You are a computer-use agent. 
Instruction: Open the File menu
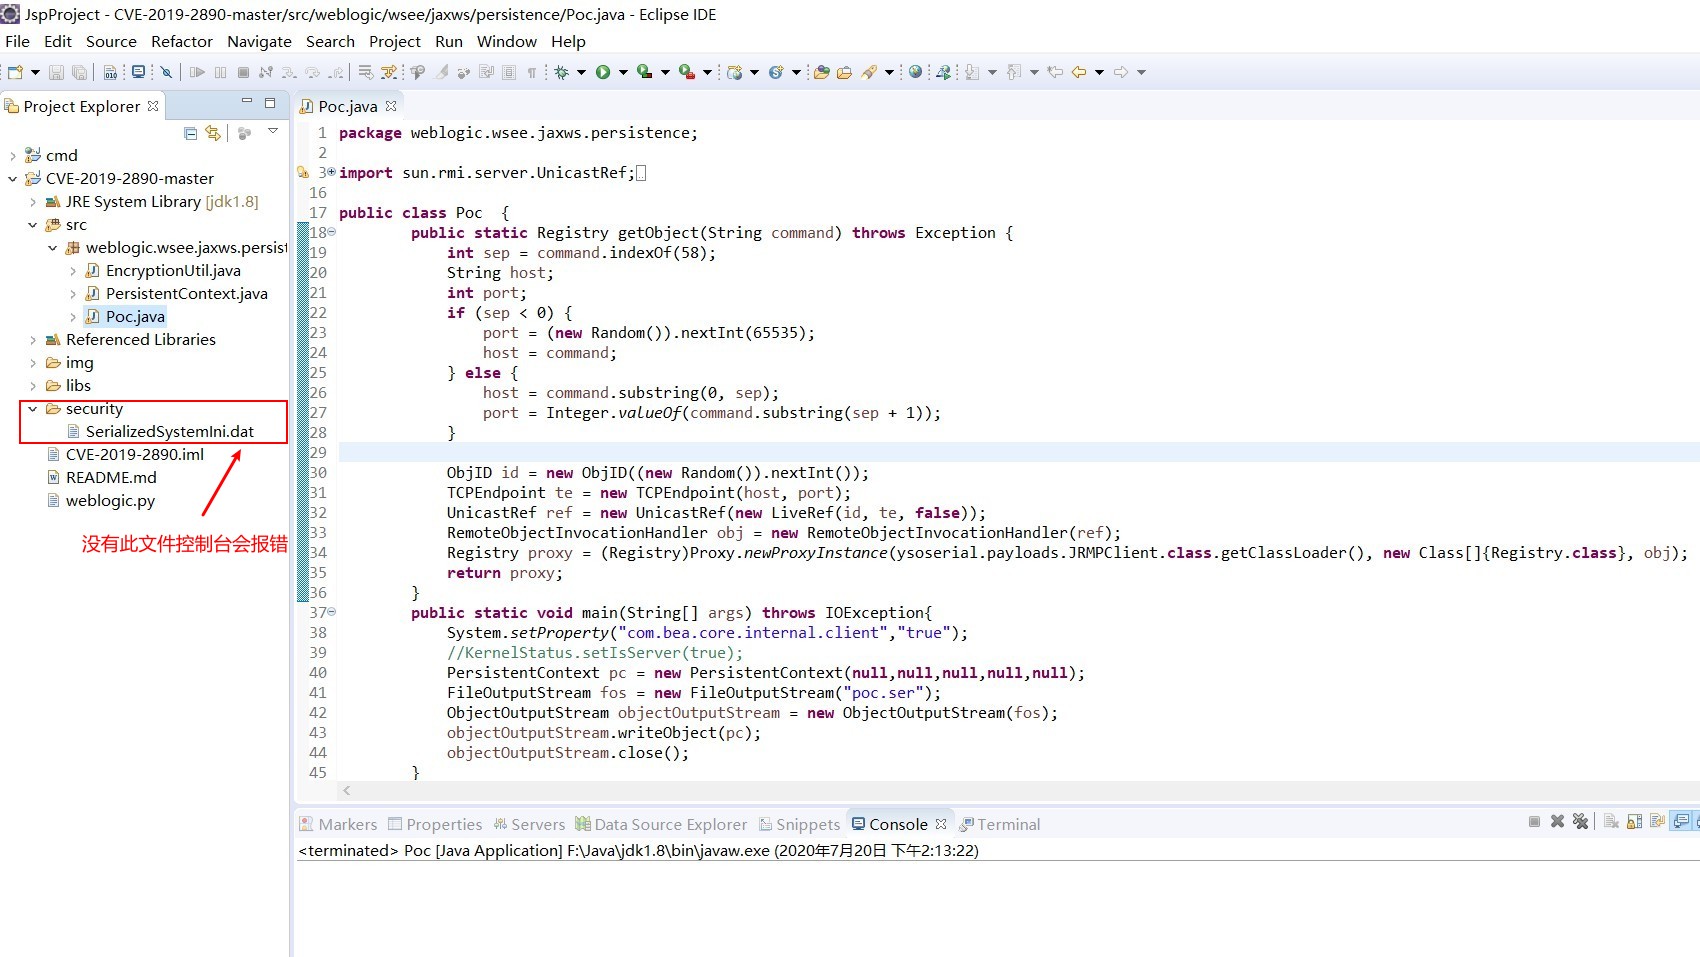click(x=17, y=41)
